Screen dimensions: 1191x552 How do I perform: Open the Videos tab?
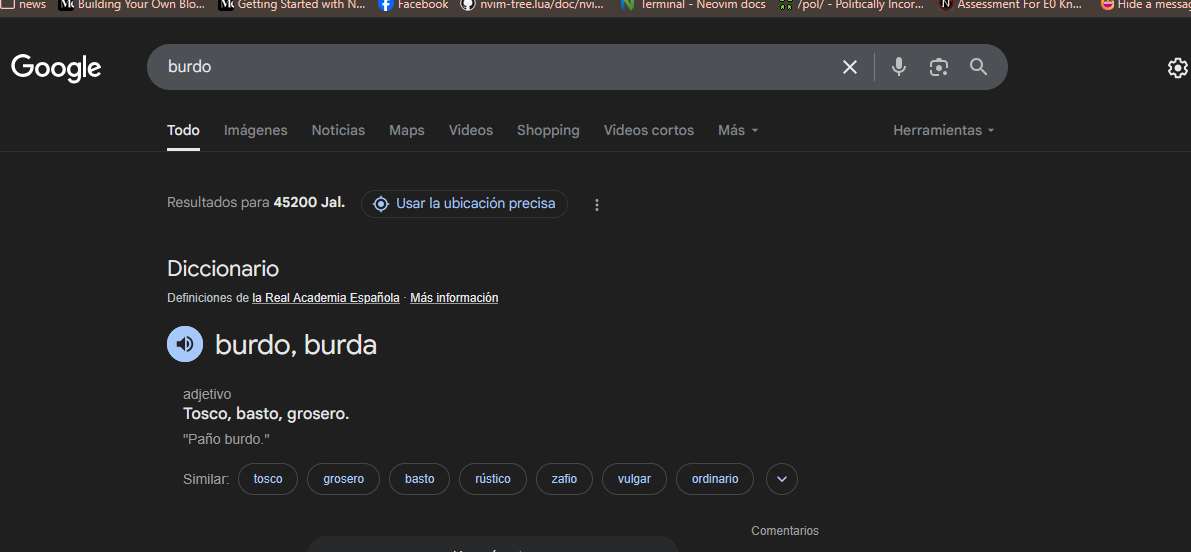pyautogui.click(x=470, y=130)
